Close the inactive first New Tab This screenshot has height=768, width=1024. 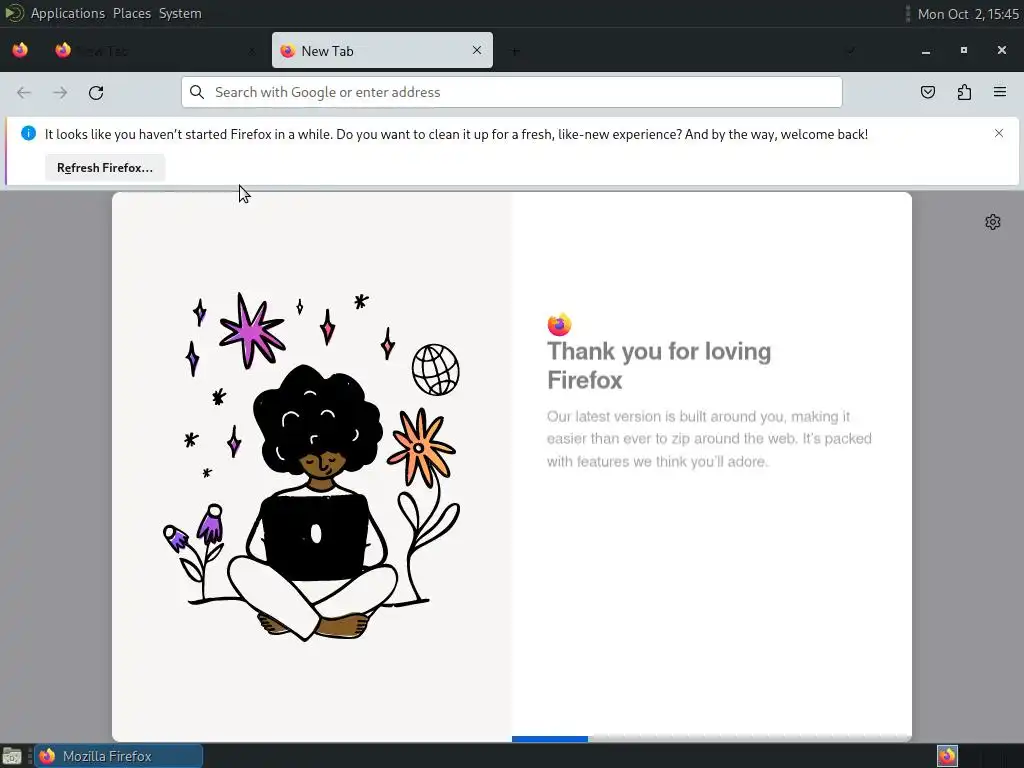252,51
